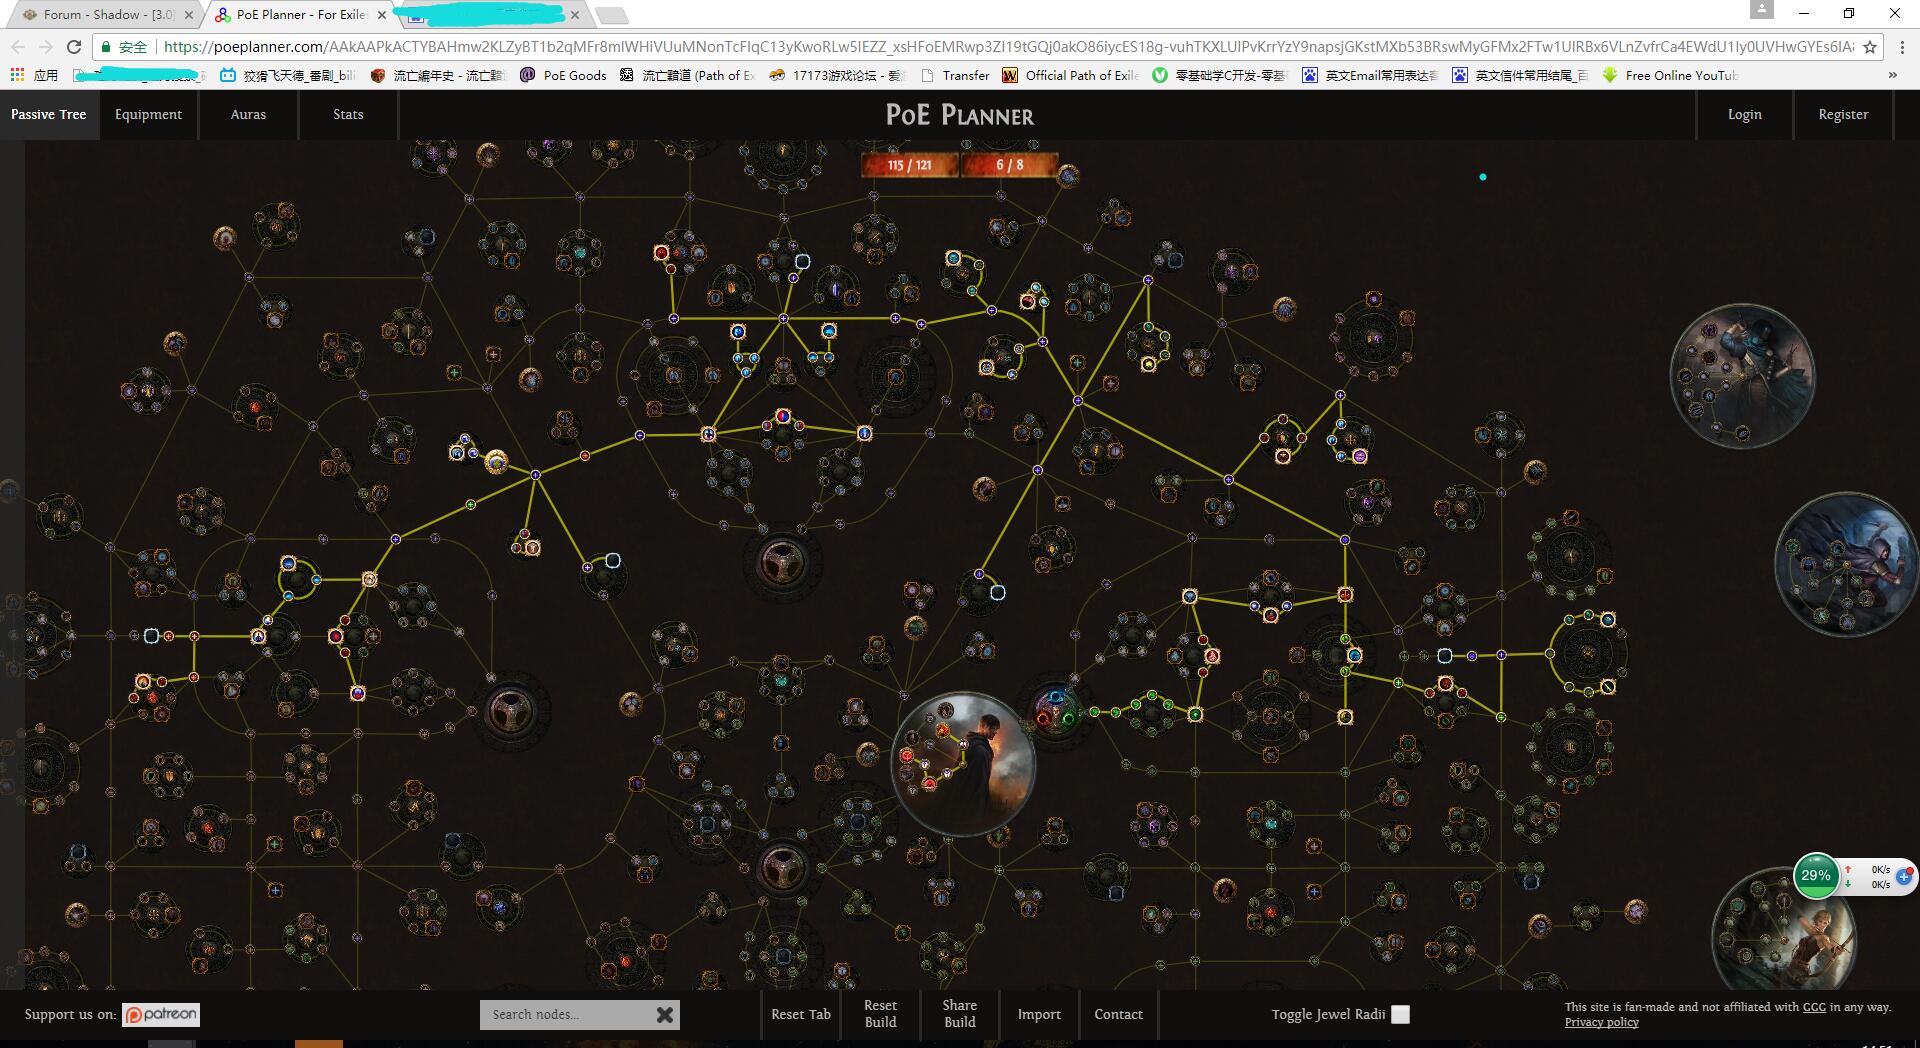
Task: Click the Chrome profile avatar icon
Action: tap(1762, 9)
